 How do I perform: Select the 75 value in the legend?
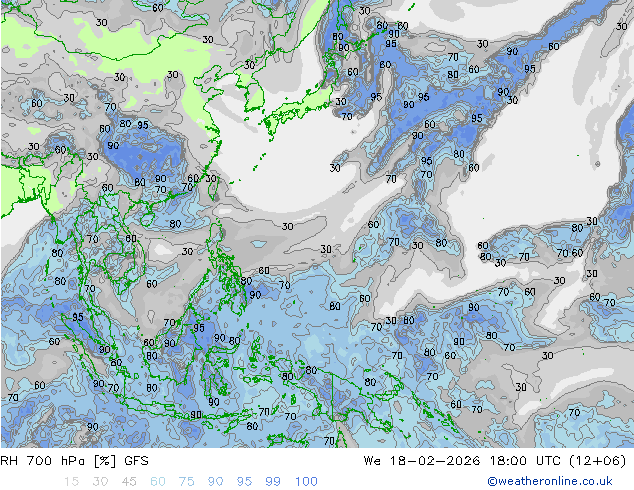[x=186, y=482]
